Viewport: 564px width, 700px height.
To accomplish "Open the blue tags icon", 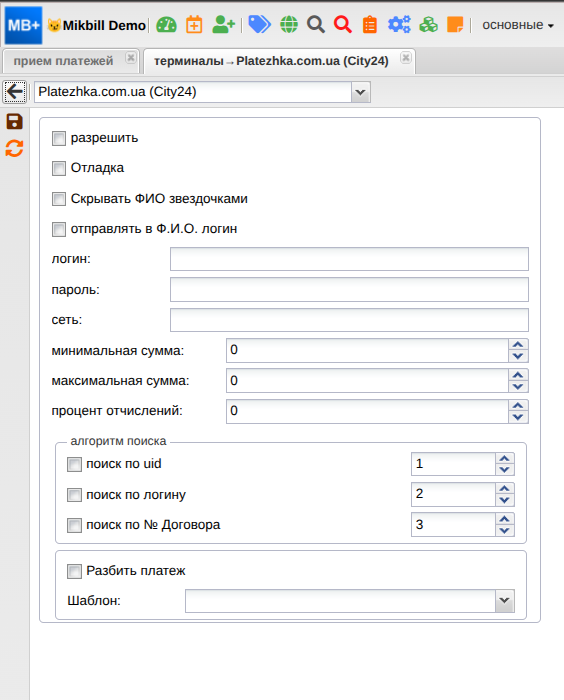I will click(259, 25).
